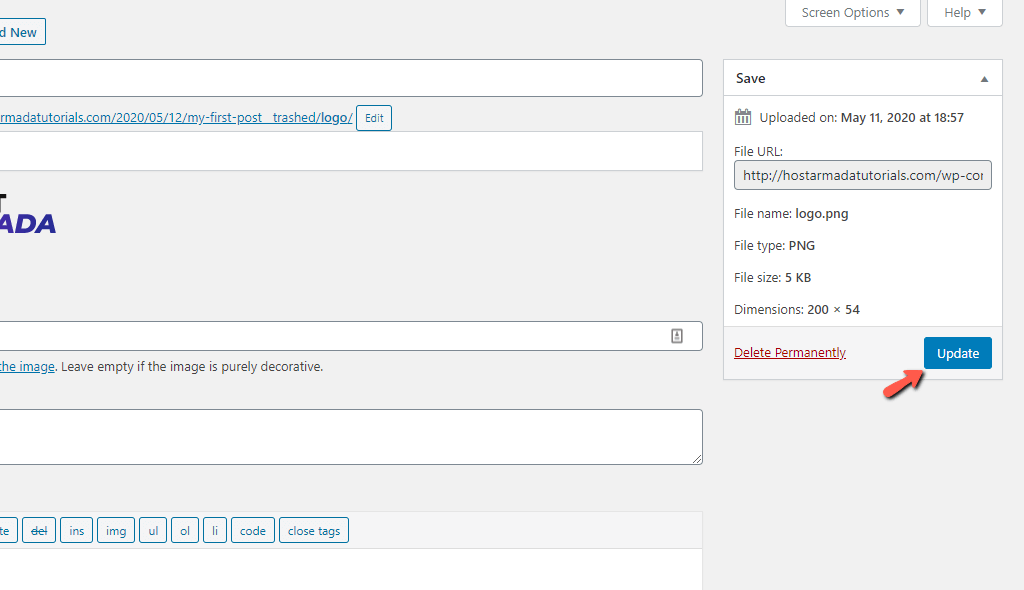Click the upload date May 11, 2020 at 18:57
The width and height of the screenshot is (1024, 590).
(x=902, y=118)
